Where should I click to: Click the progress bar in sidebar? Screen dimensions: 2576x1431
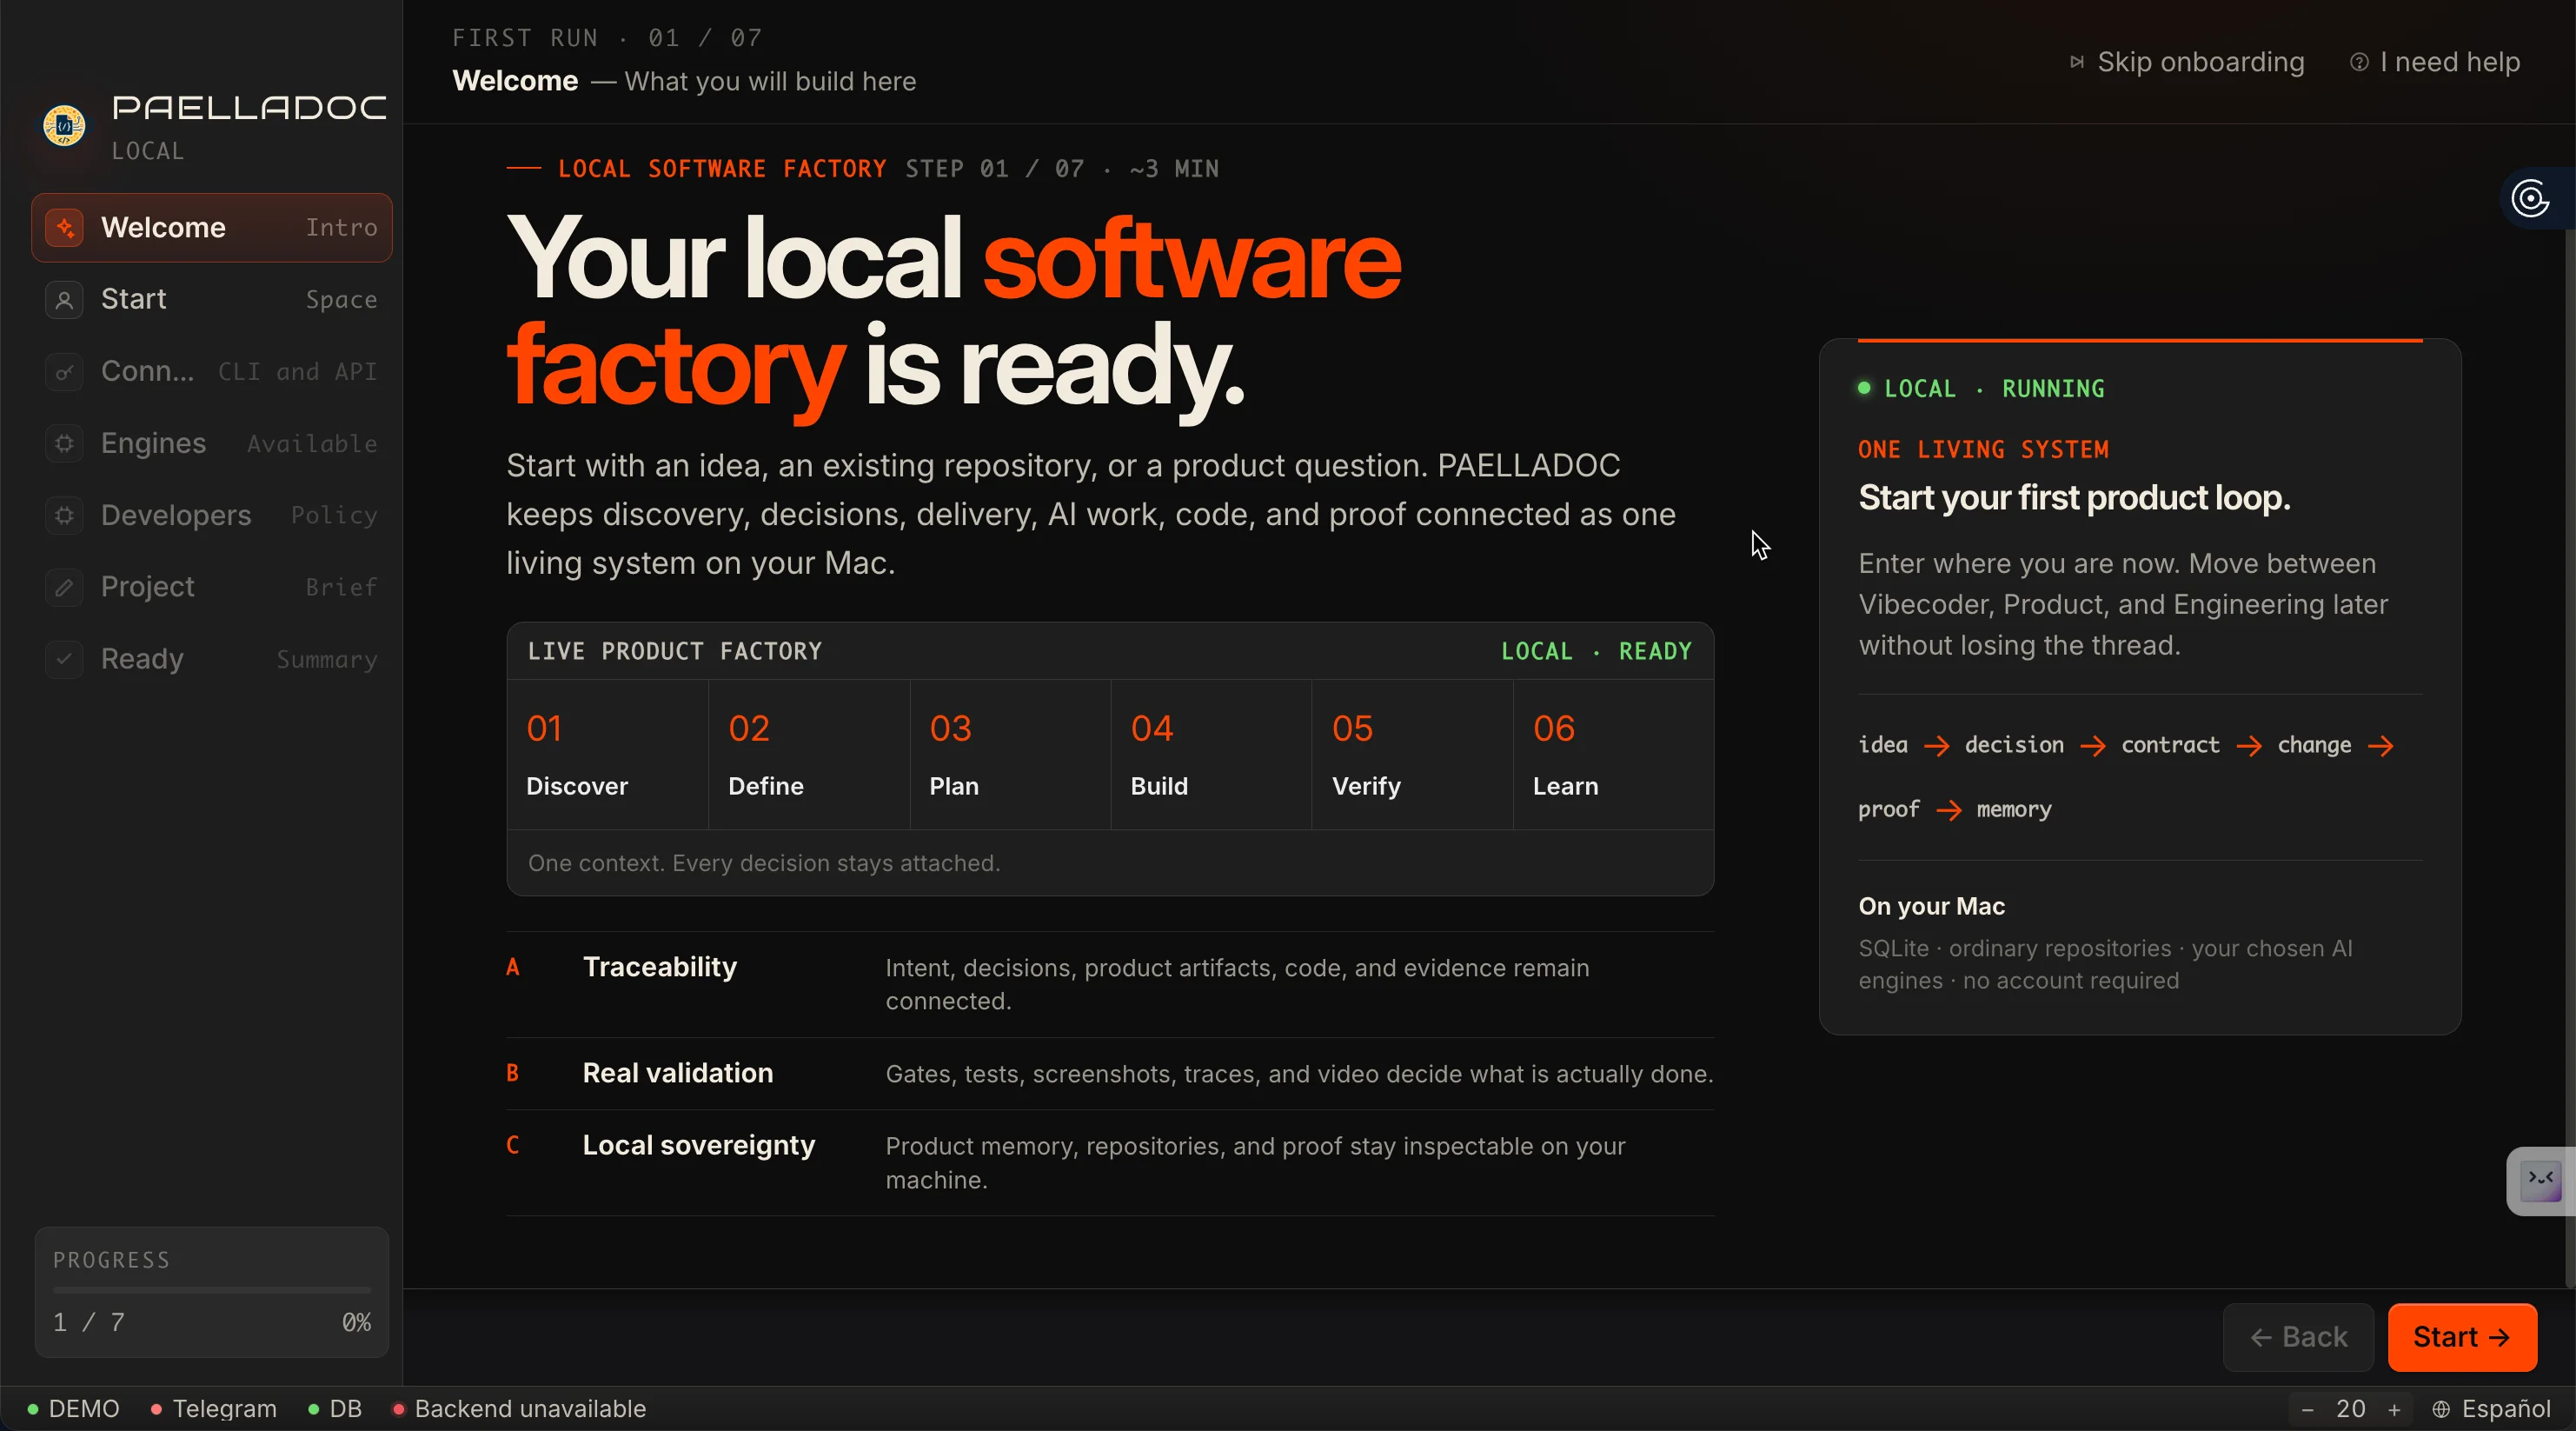pos(212,1290)
